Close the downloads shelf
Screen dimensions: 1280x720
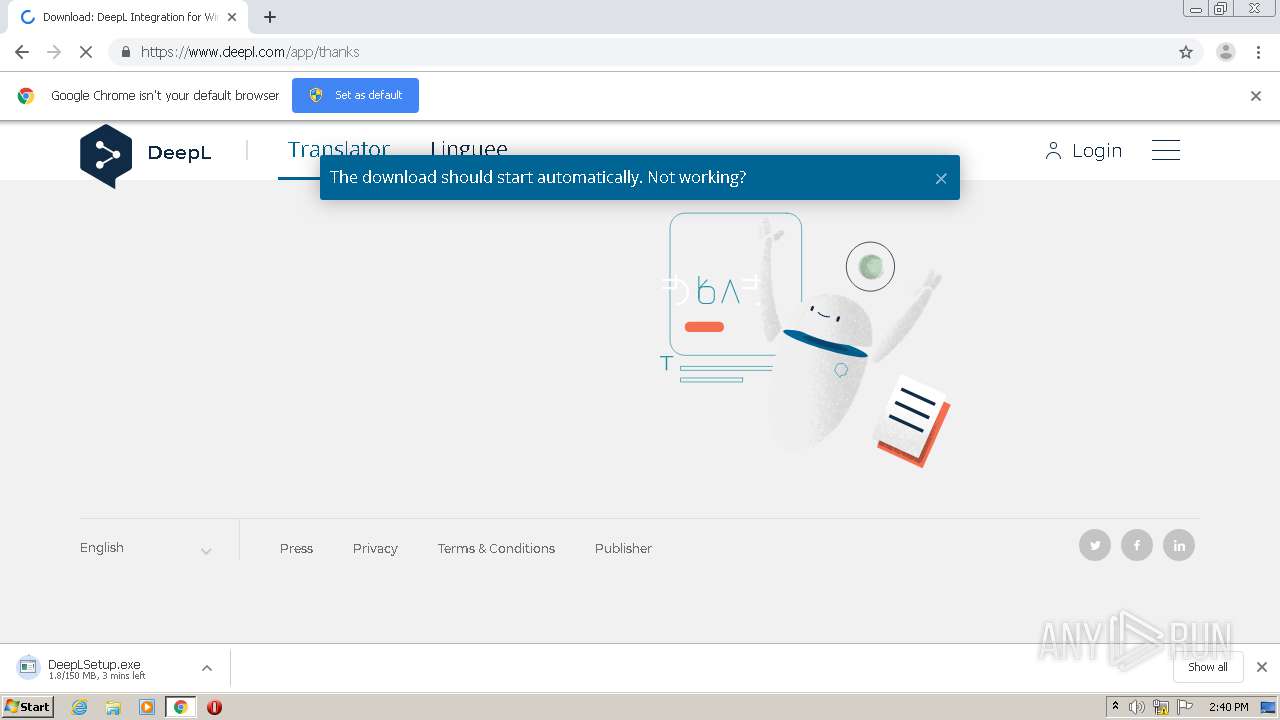click(x=1262, y=667)
